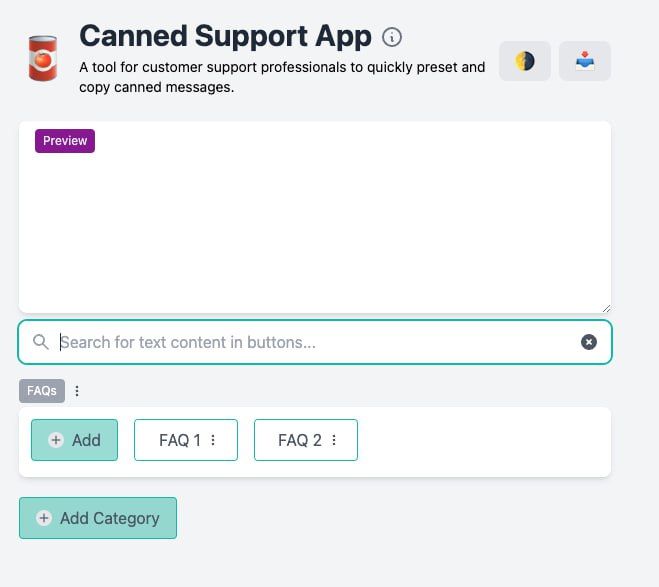Click inside the preview text area
Image resolution: width=659 pixels, height=587 pixels.
click(315, 225)
